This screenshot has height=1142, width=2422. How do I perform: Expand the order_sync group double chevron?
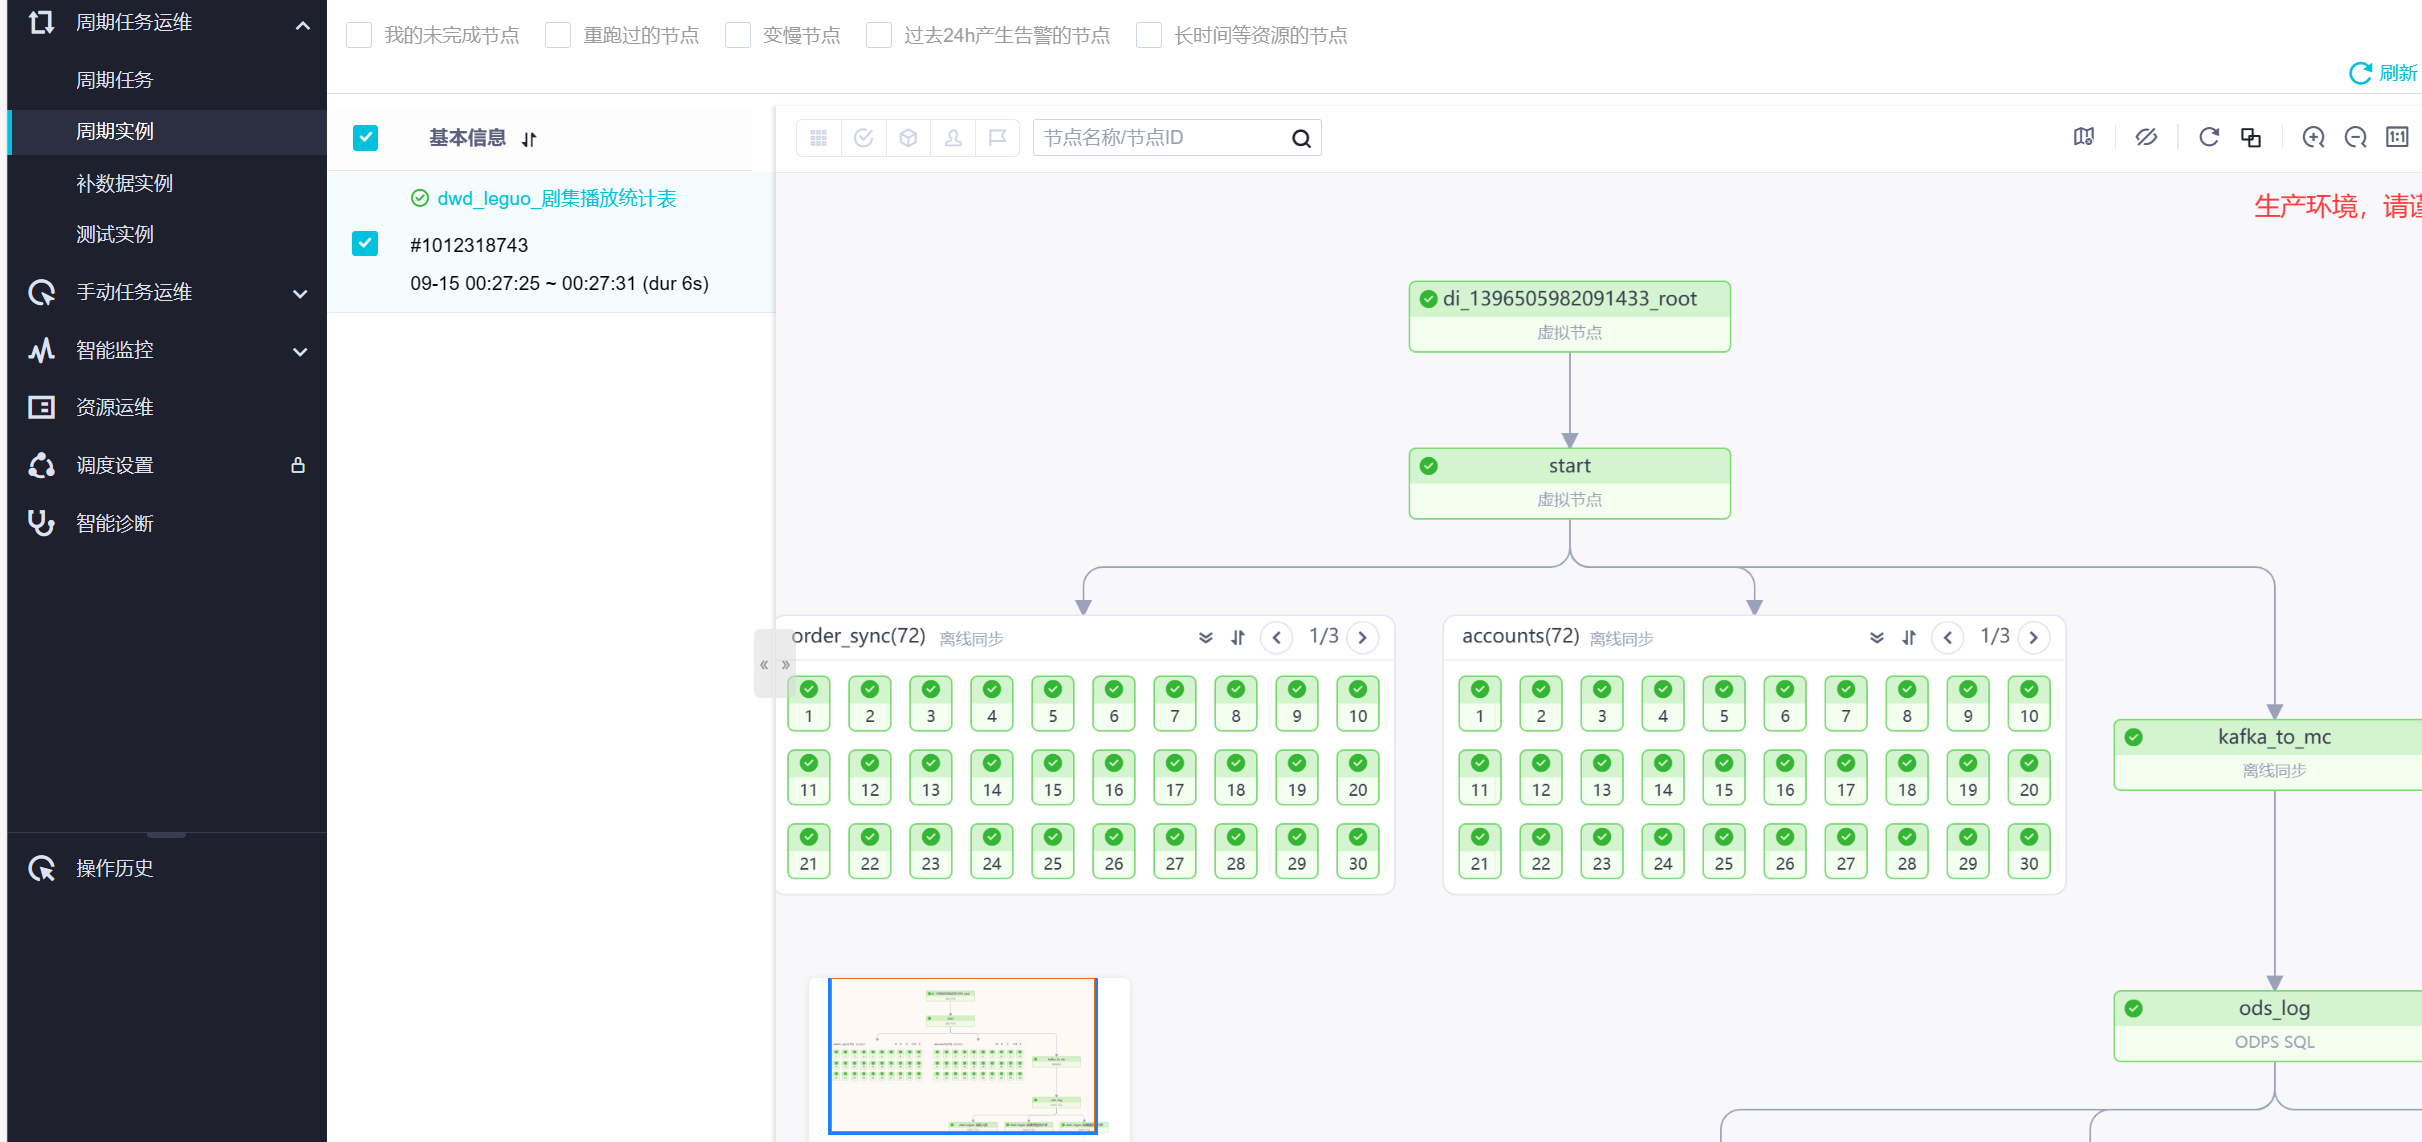tap(1206, 637)
